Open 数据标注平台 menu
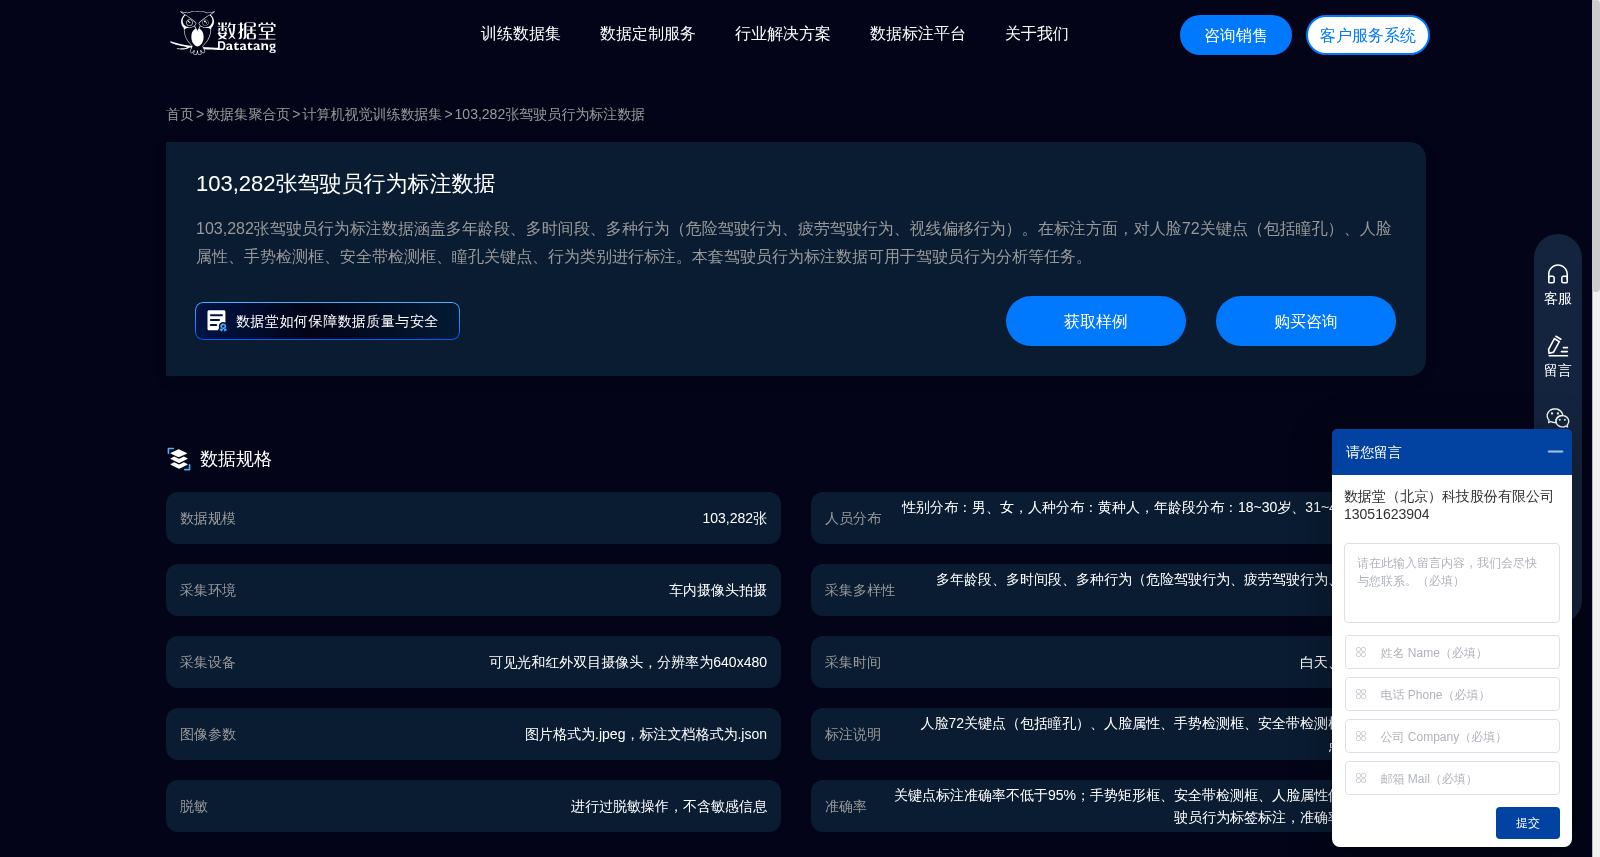1600x857 pixels. (917, 34)
